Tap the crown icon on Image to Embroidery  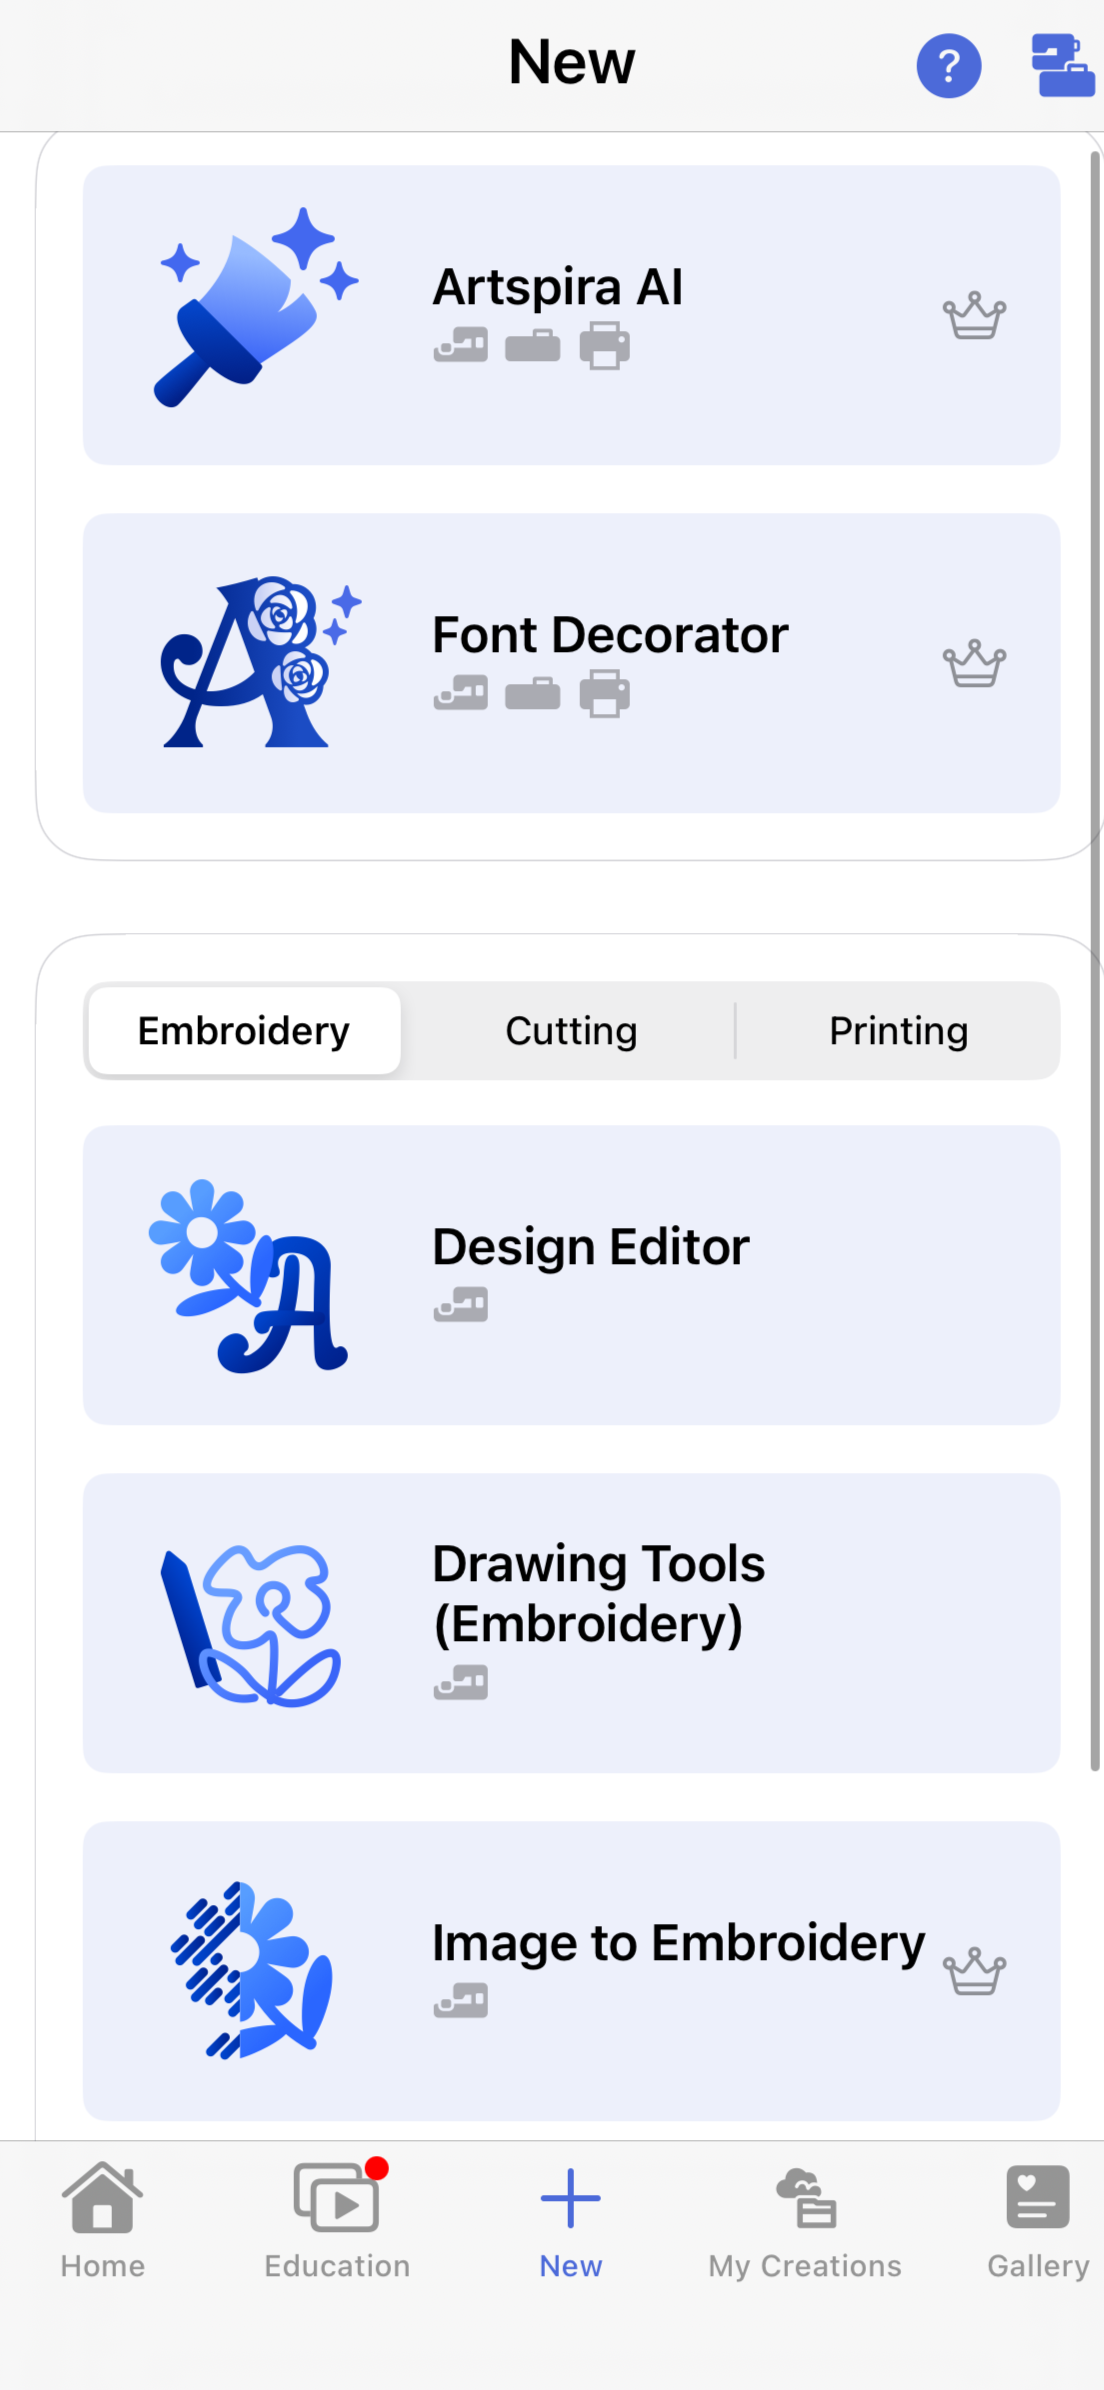click(974, 1971)
